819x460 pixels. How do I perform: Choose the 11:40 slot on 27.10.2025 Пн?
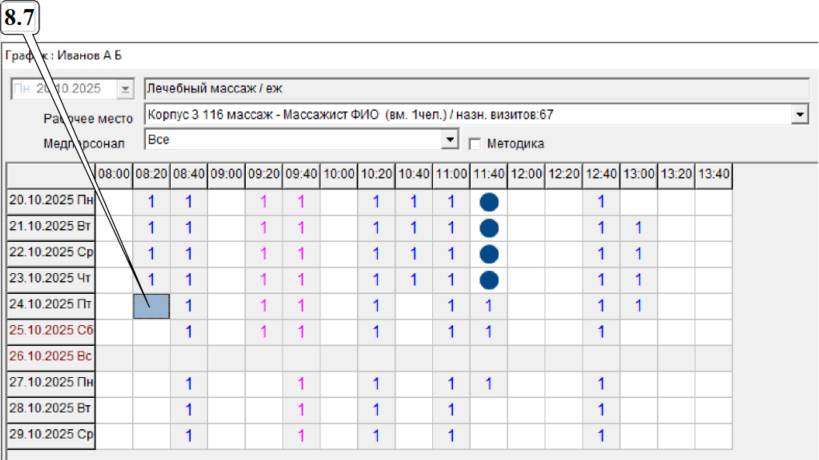pyautogui.click(x=489, y=383)
